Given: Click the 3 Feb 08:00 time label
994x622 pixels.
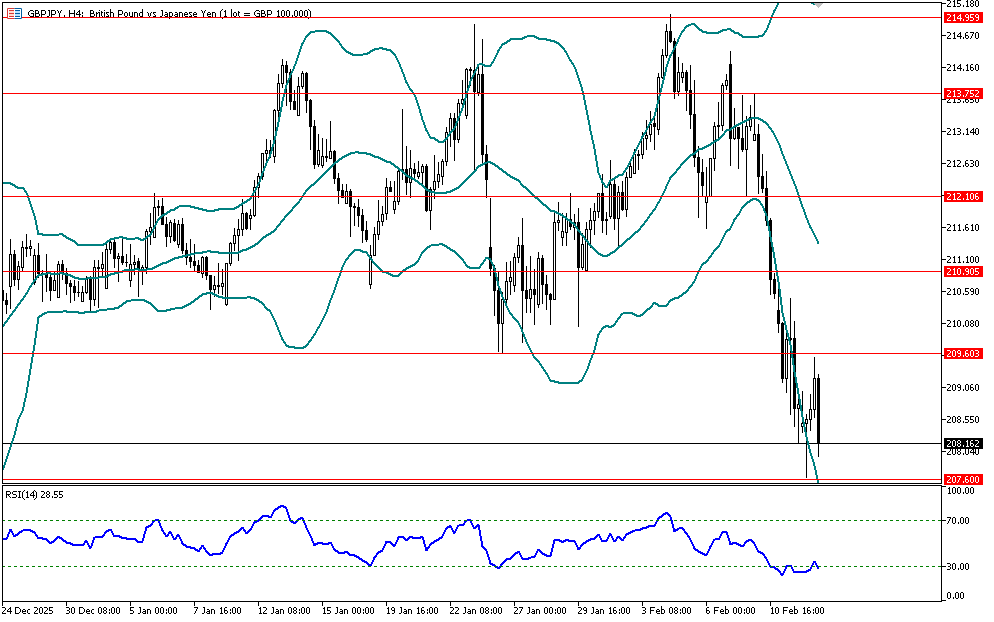Looking at the screenshot, I should pyautogui.click(x=668, y=609).
